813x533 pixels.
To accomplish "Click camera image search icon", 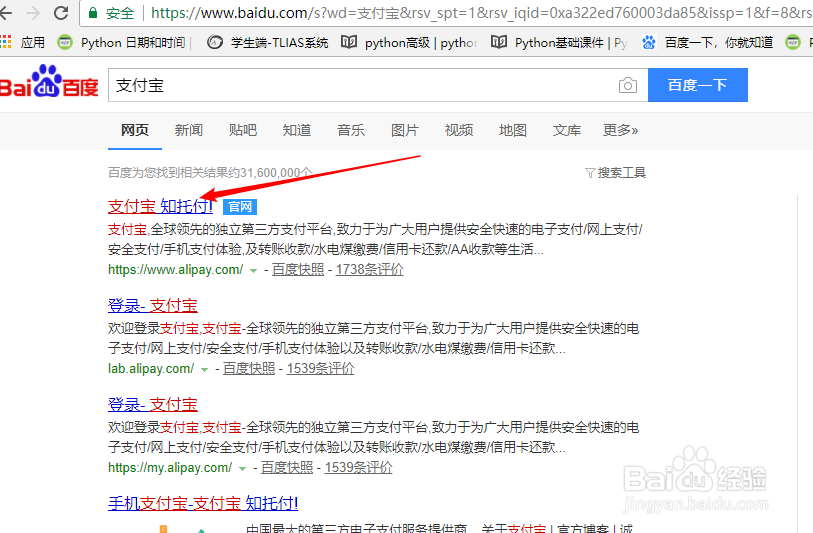I will tap(627, 85).
